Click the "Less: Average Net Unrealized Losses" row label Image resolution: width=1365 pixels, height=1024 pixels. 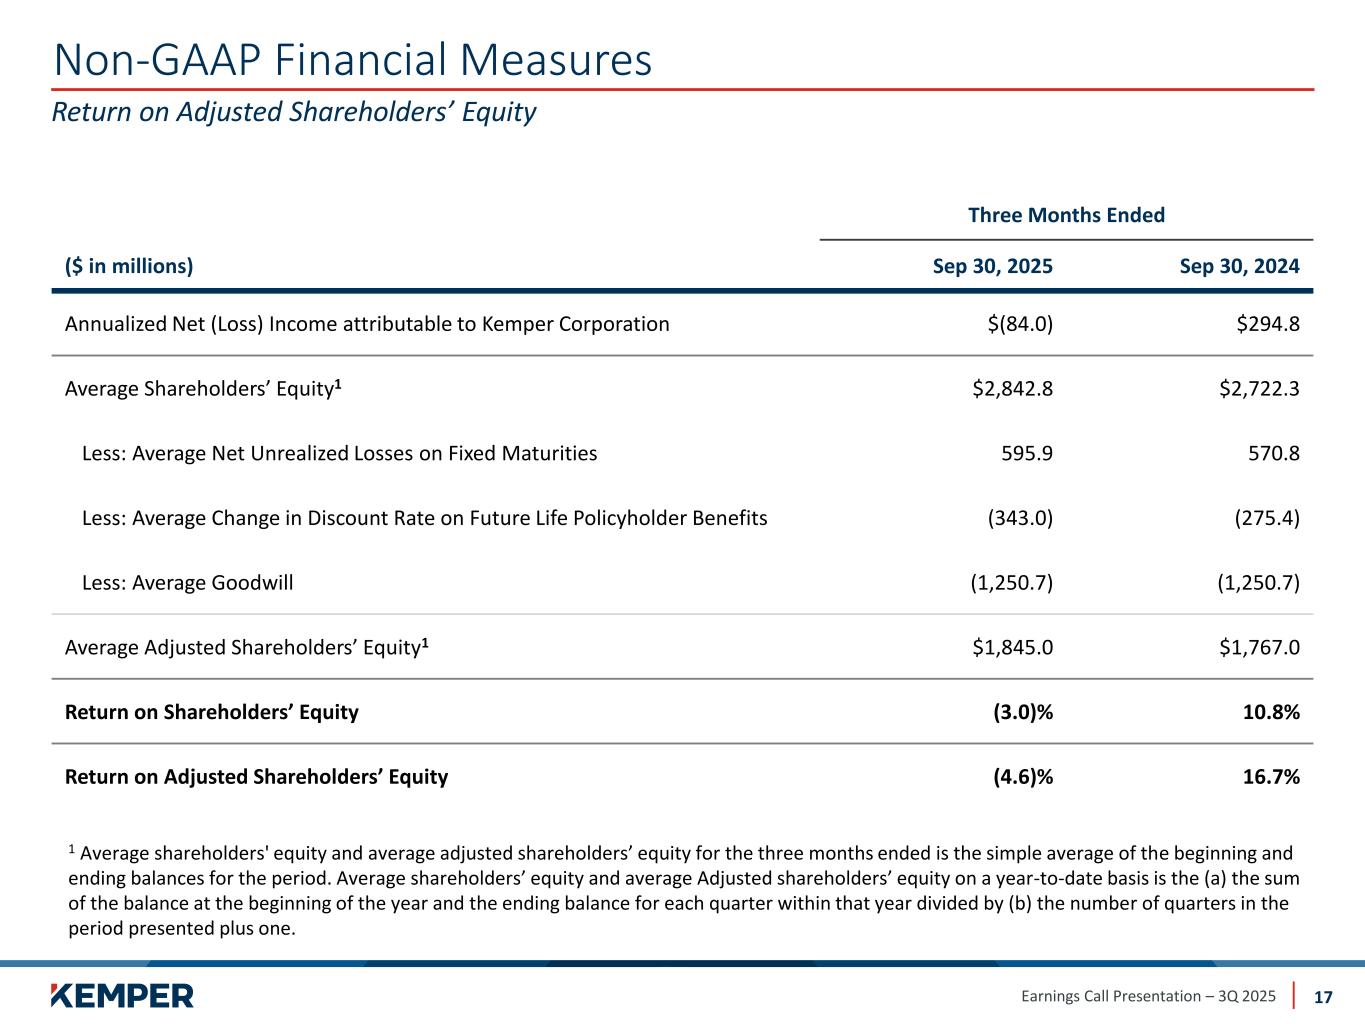(x=339, y=454)
